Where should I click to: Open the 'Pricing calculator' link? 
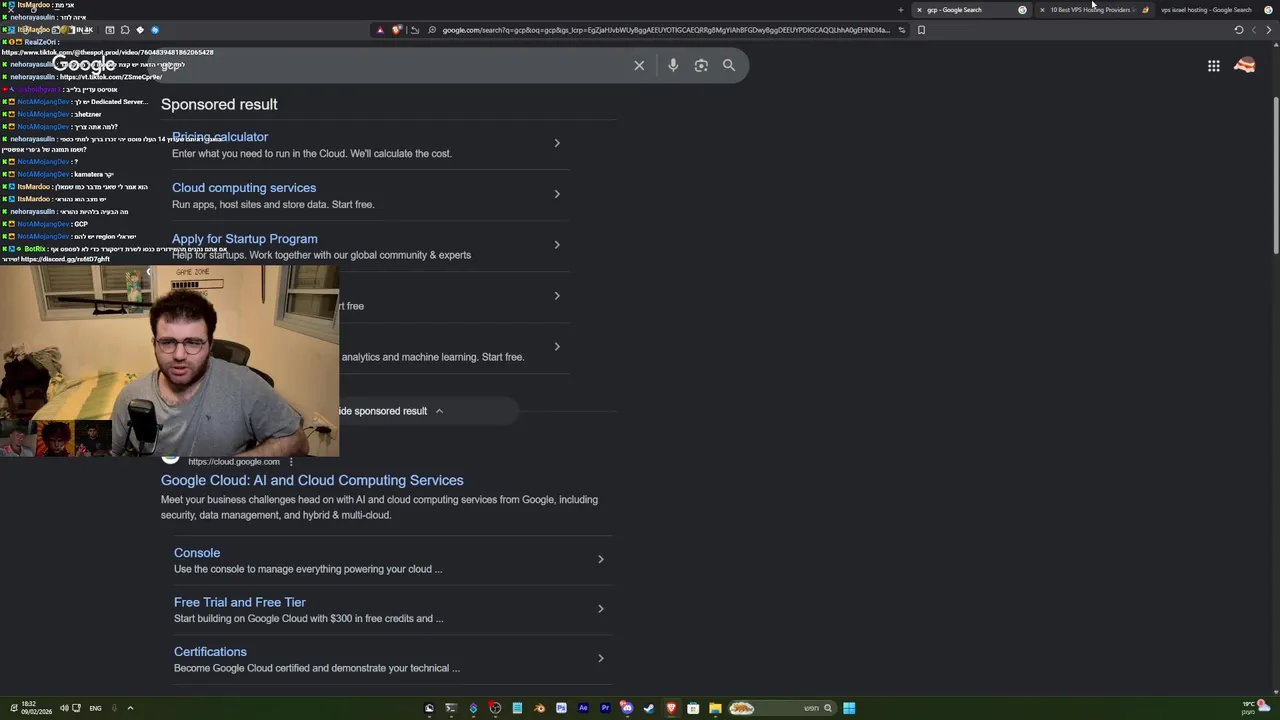pos(220,137)
